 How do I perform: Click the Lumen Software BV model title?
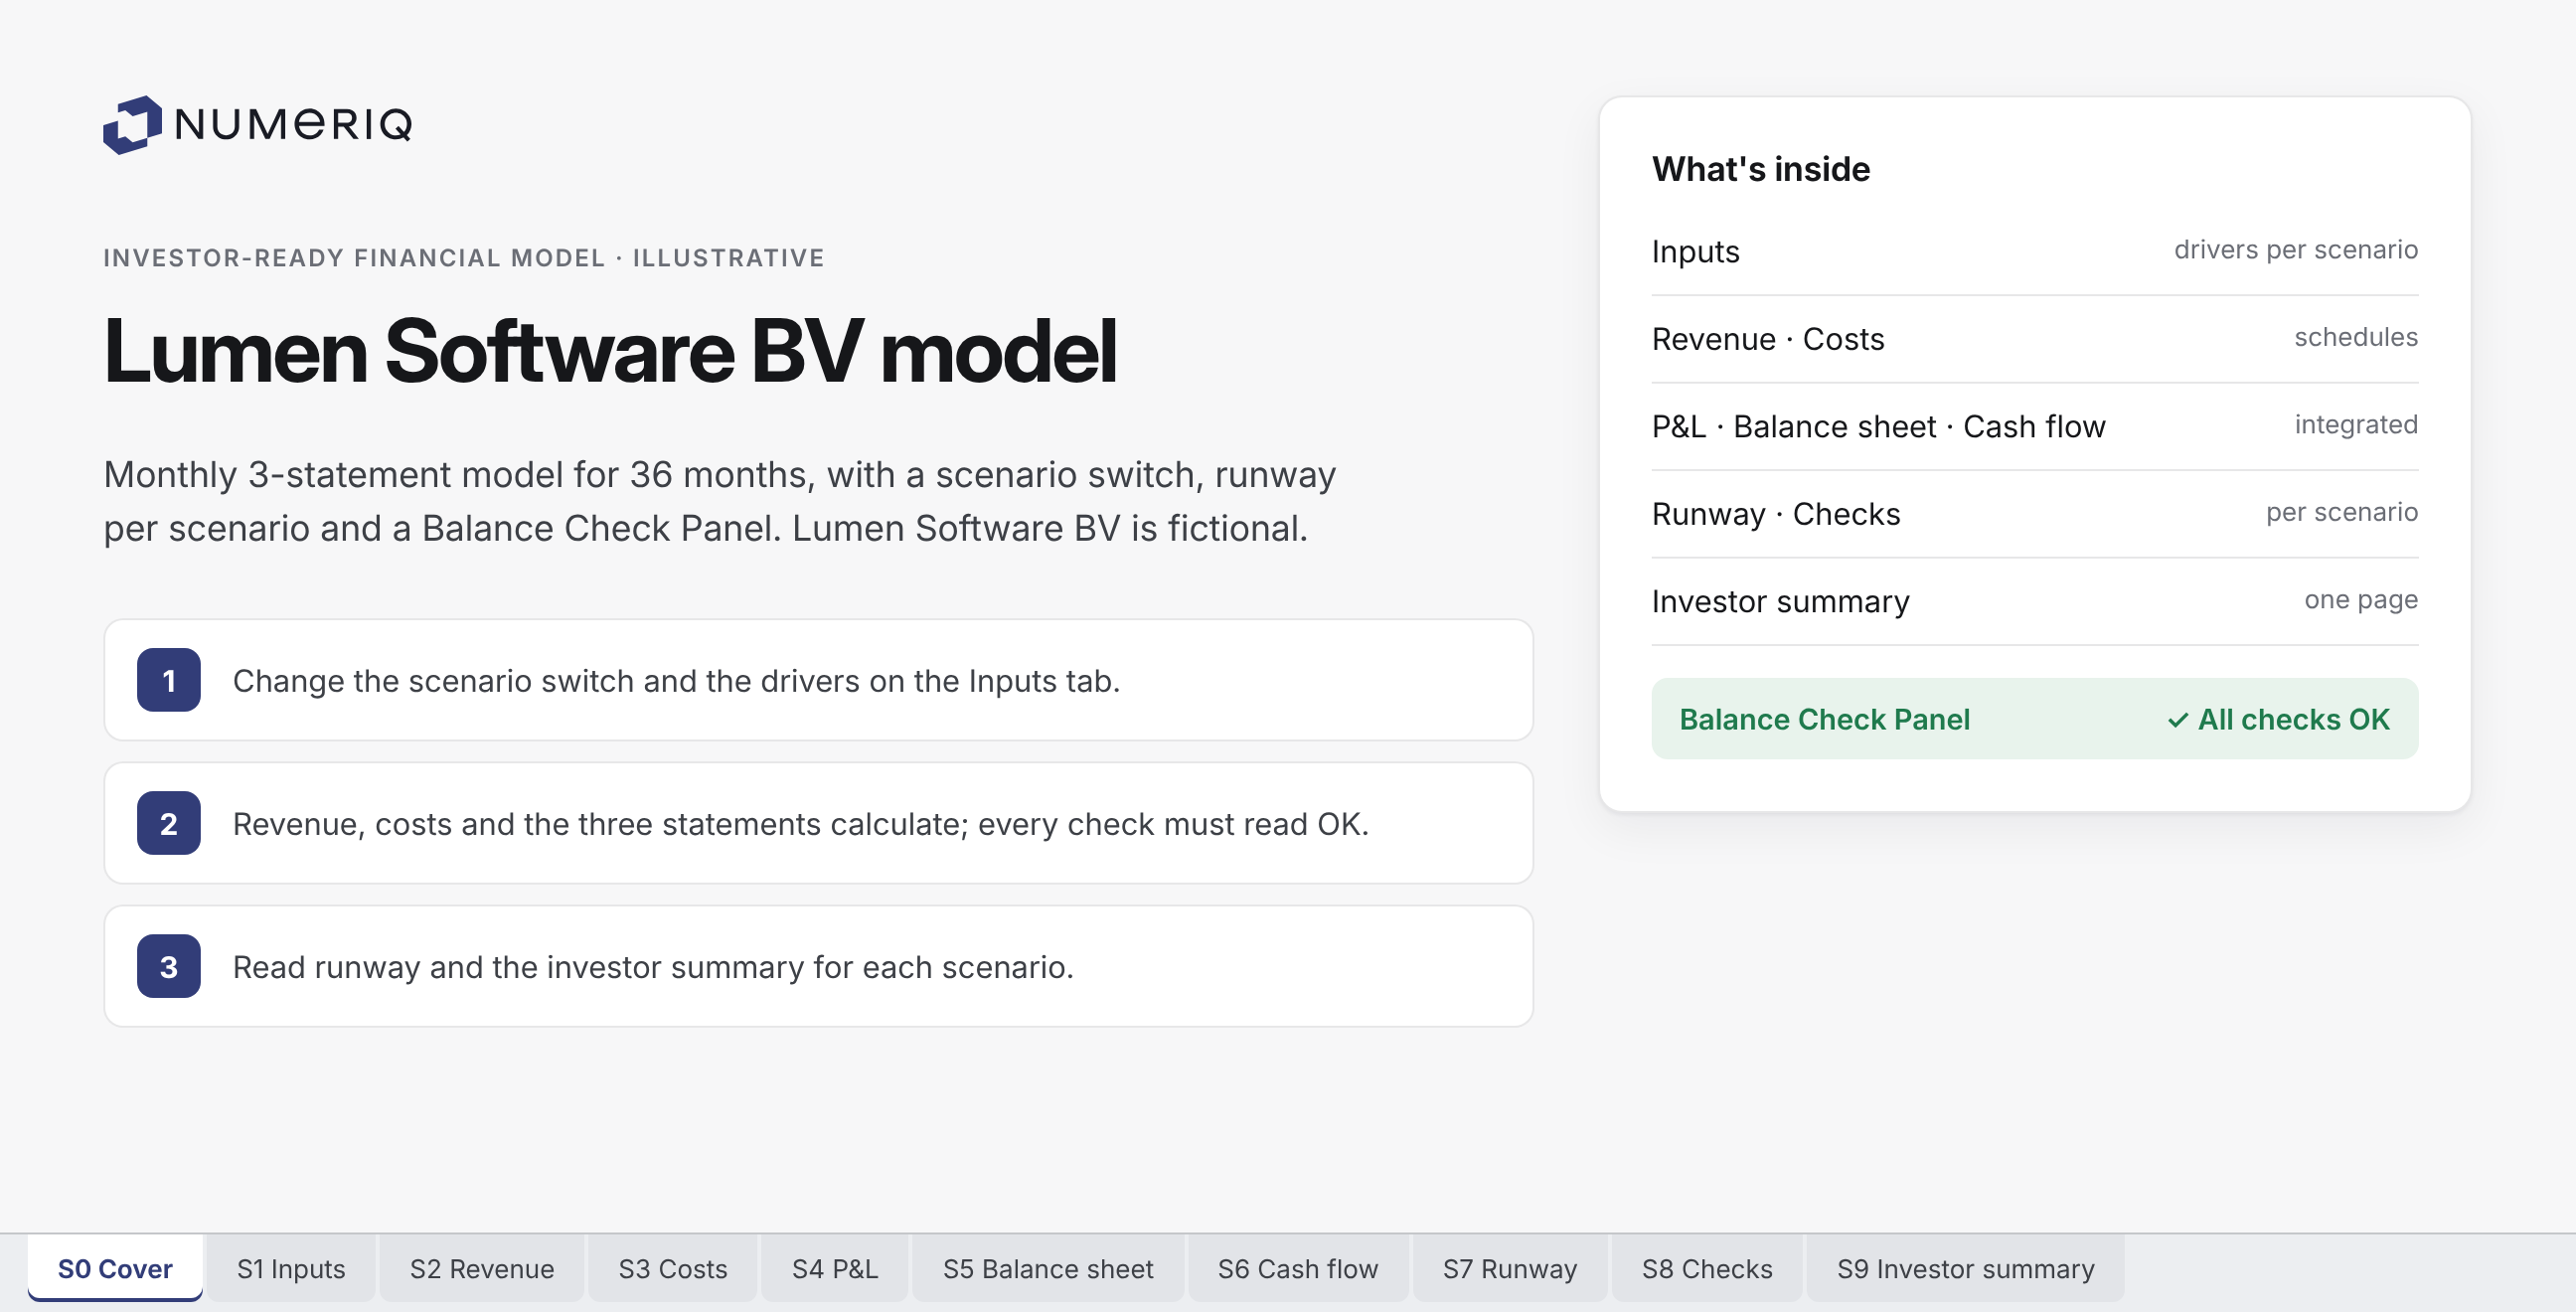click(x=610, y=351)
